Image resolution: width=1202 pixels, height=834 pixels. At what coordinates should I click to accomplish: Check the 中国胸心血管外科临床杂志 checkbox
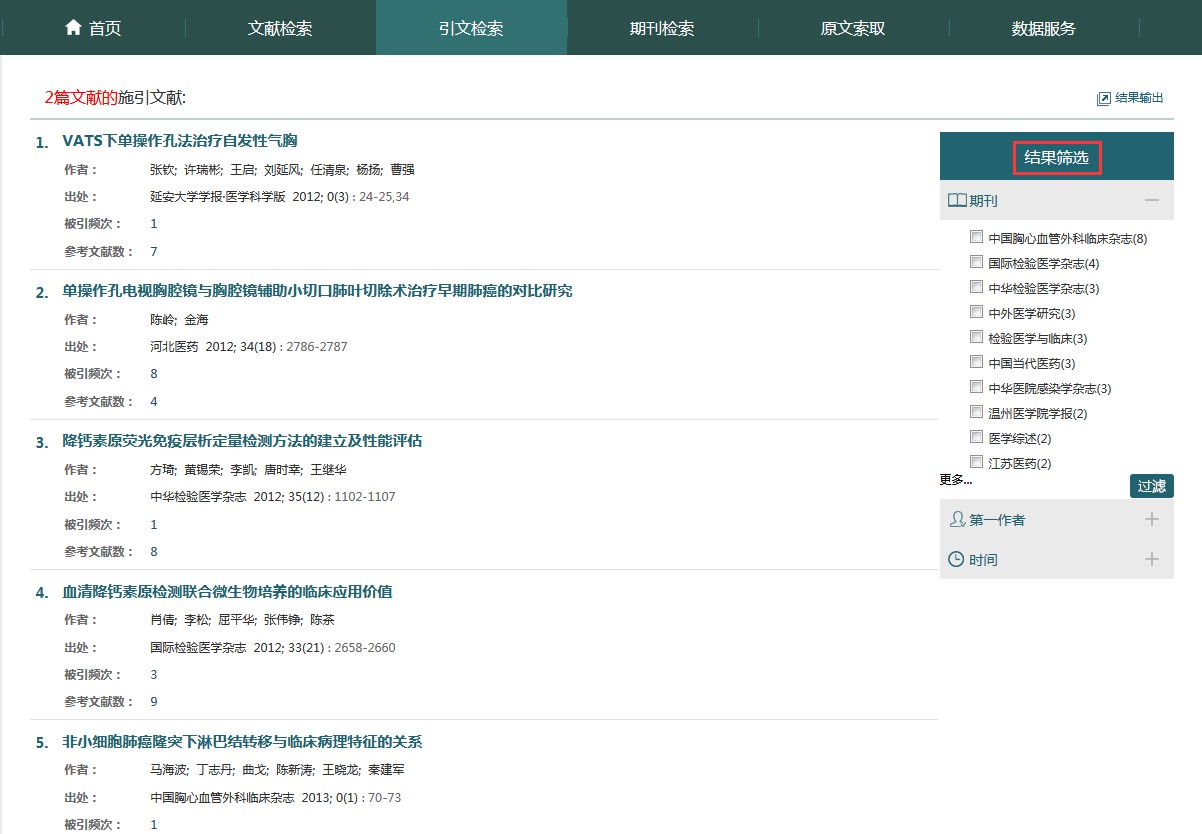coord(976,237)
